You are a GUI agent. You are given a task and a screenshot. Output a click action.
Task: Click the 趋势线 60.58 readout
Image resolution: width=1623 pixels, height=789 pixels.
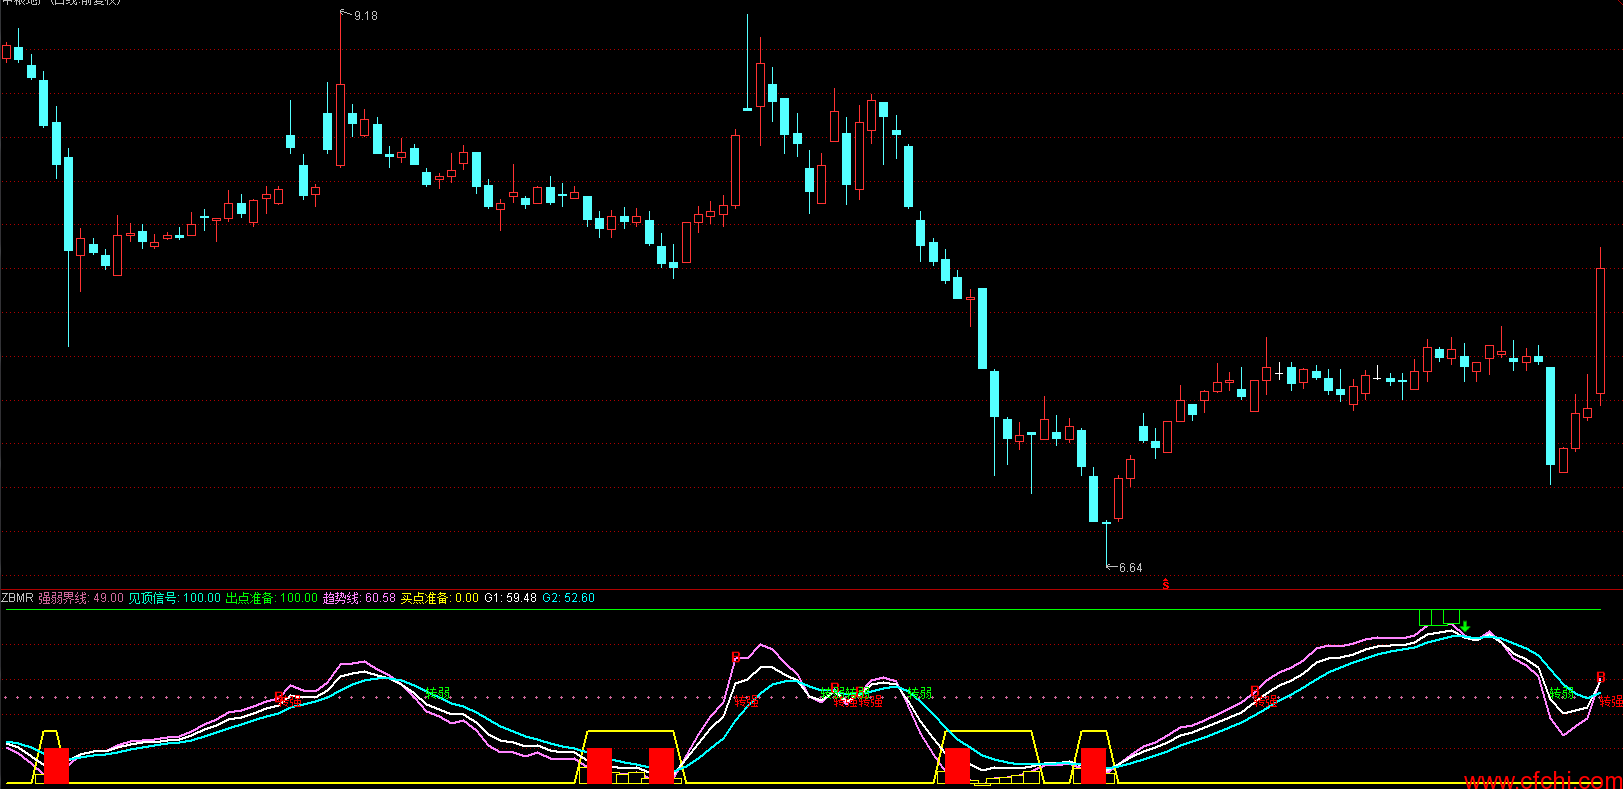(x=359, y=598)
